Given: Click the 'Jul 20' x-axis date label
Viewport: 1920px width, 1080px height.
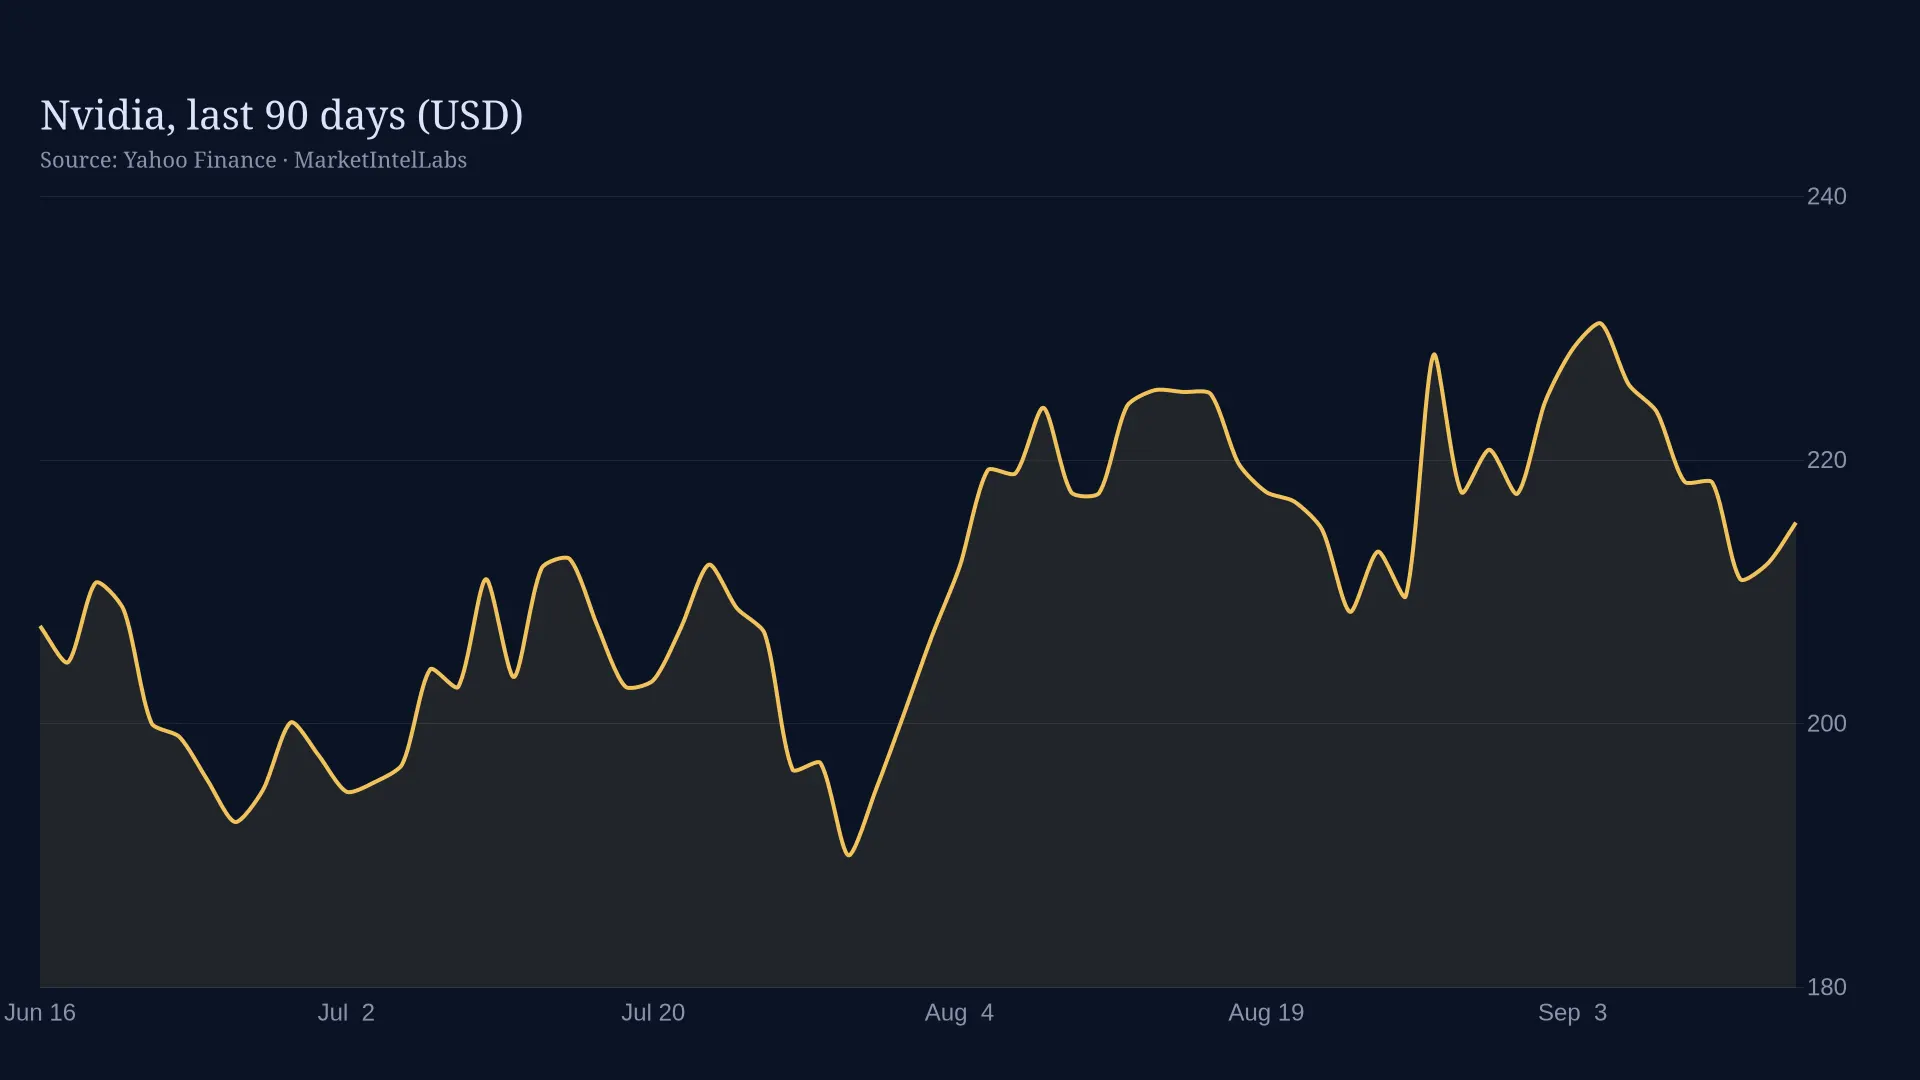Looking at the screenshot, I should click(653, 1012).
